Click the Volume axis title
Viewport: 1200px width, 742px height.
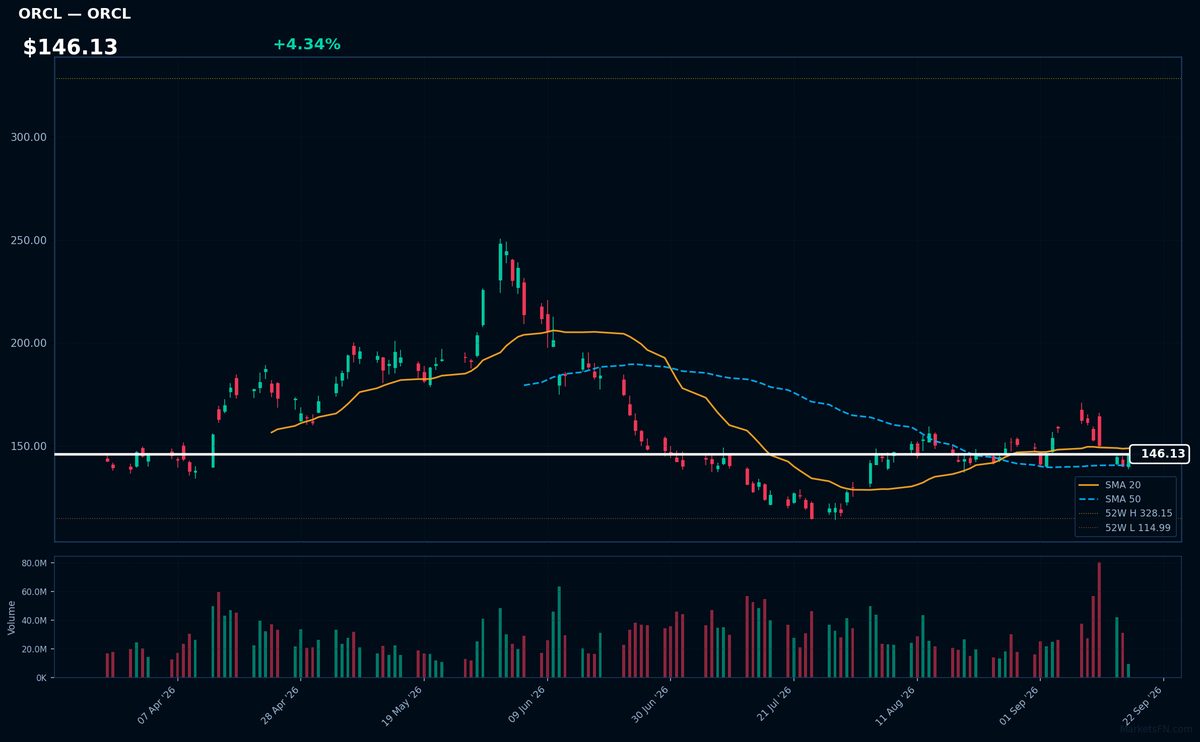click(12, 617)
